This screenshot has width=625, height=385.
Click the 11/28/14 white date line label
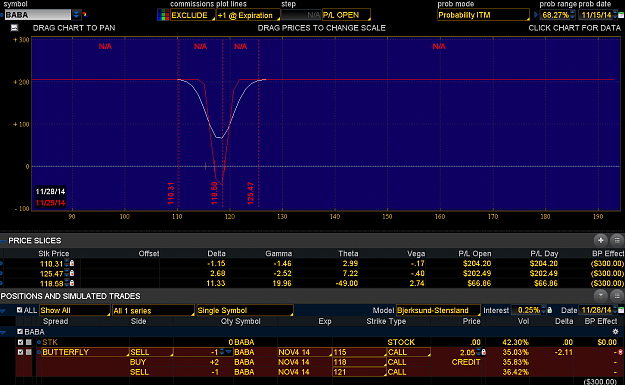pyautogui.click(x=50, y=191)
